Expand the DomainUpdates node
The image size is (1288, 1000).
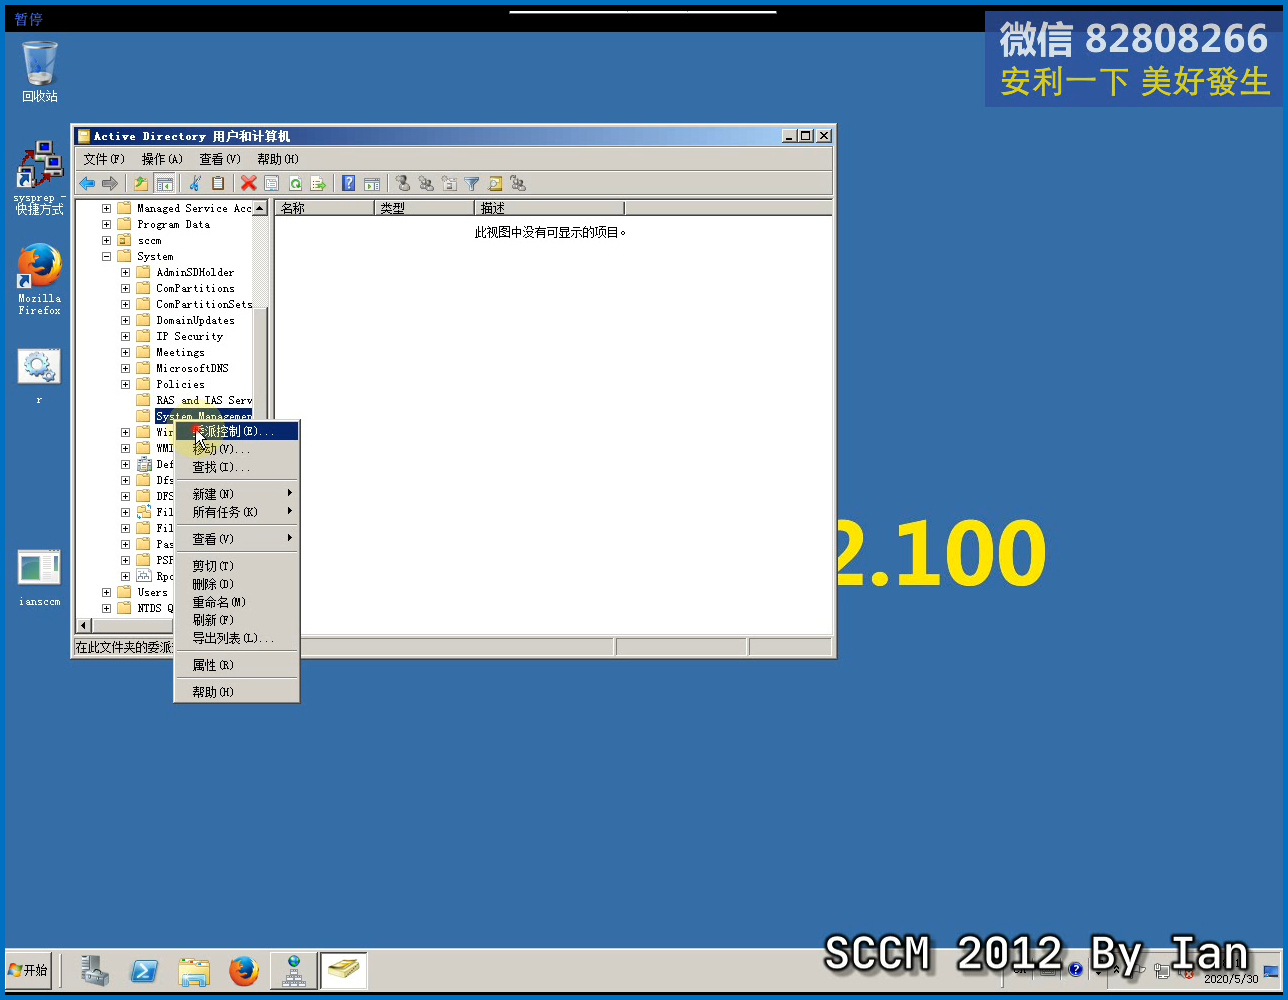pyautogui.click(x=125, y=321)
